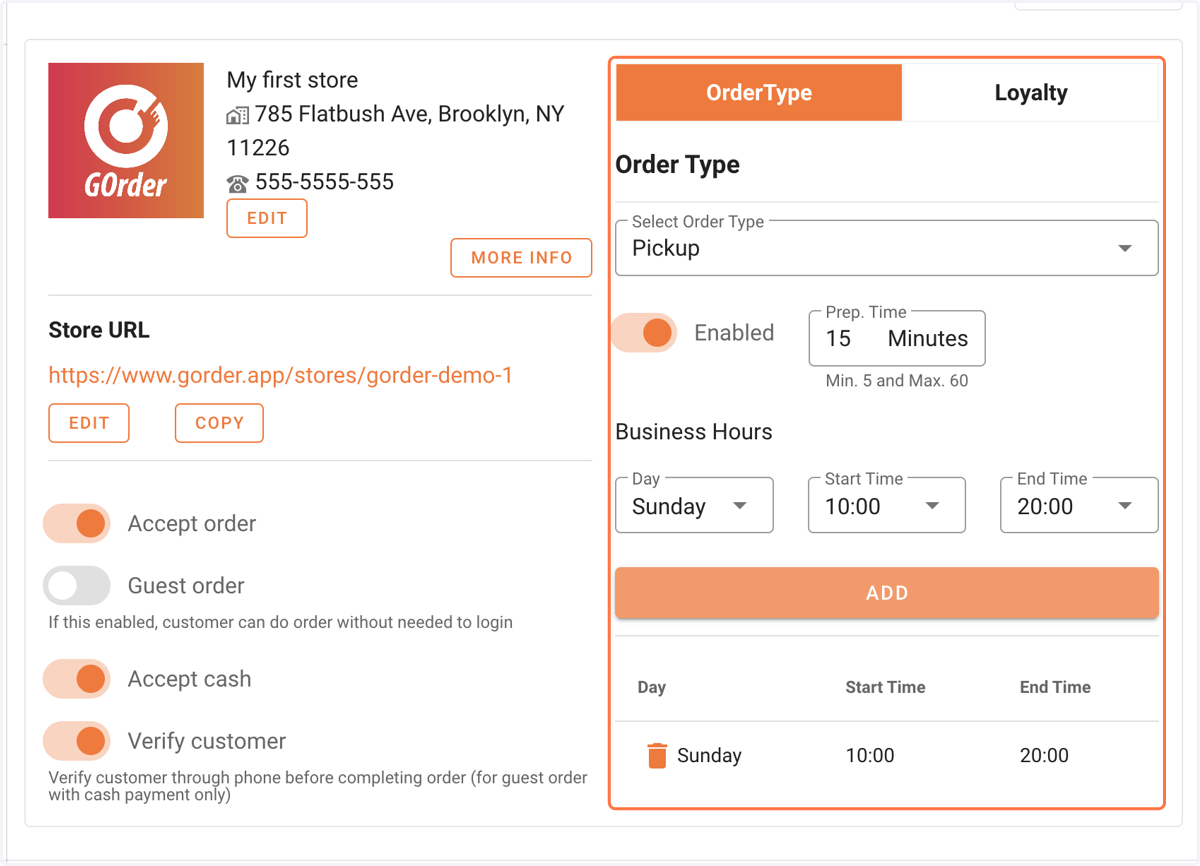Screen dimensions: 1200x866
Task: Open the Day dropdown showing Sunday
Action: tap(694, 505)
